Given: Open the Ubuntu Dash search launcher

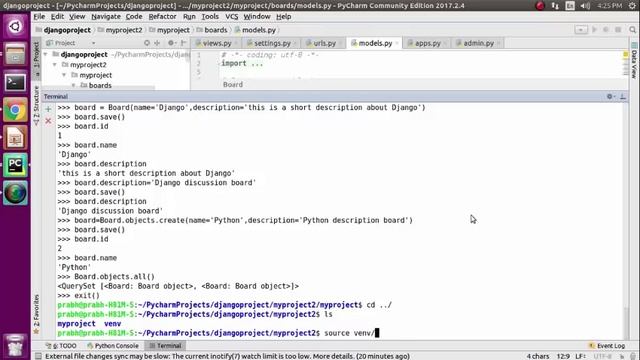Looking at the screenshot, I should tap(15, 27).
